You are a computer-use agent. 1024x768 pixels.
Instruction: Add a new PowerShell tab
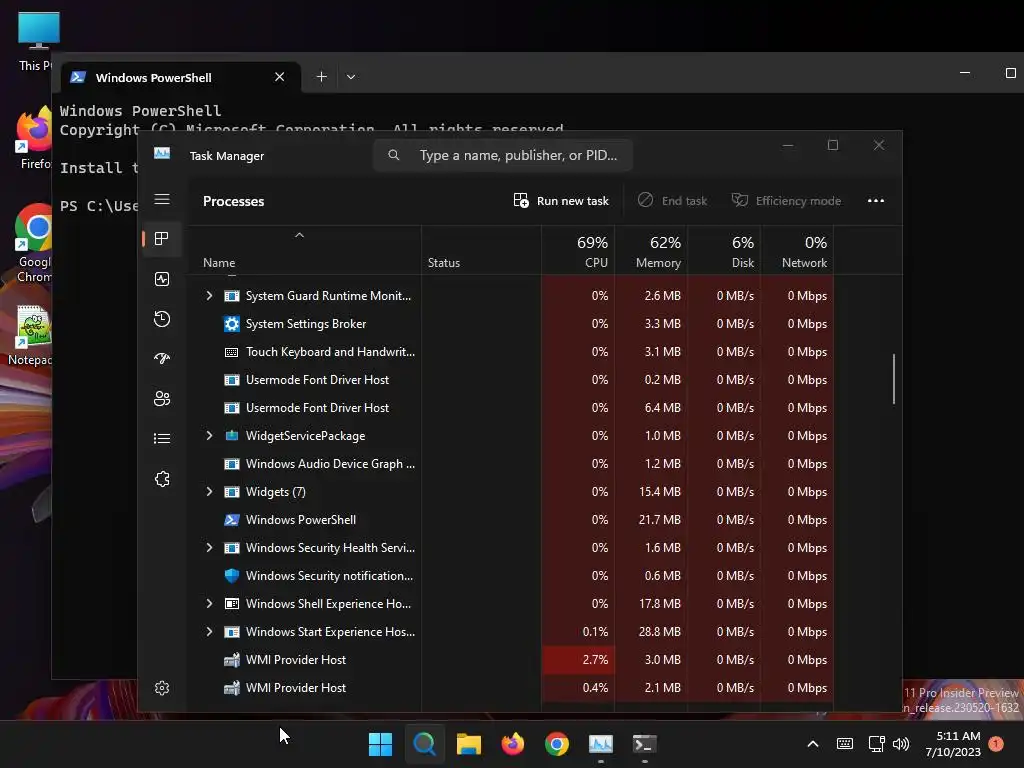point(321,77)
